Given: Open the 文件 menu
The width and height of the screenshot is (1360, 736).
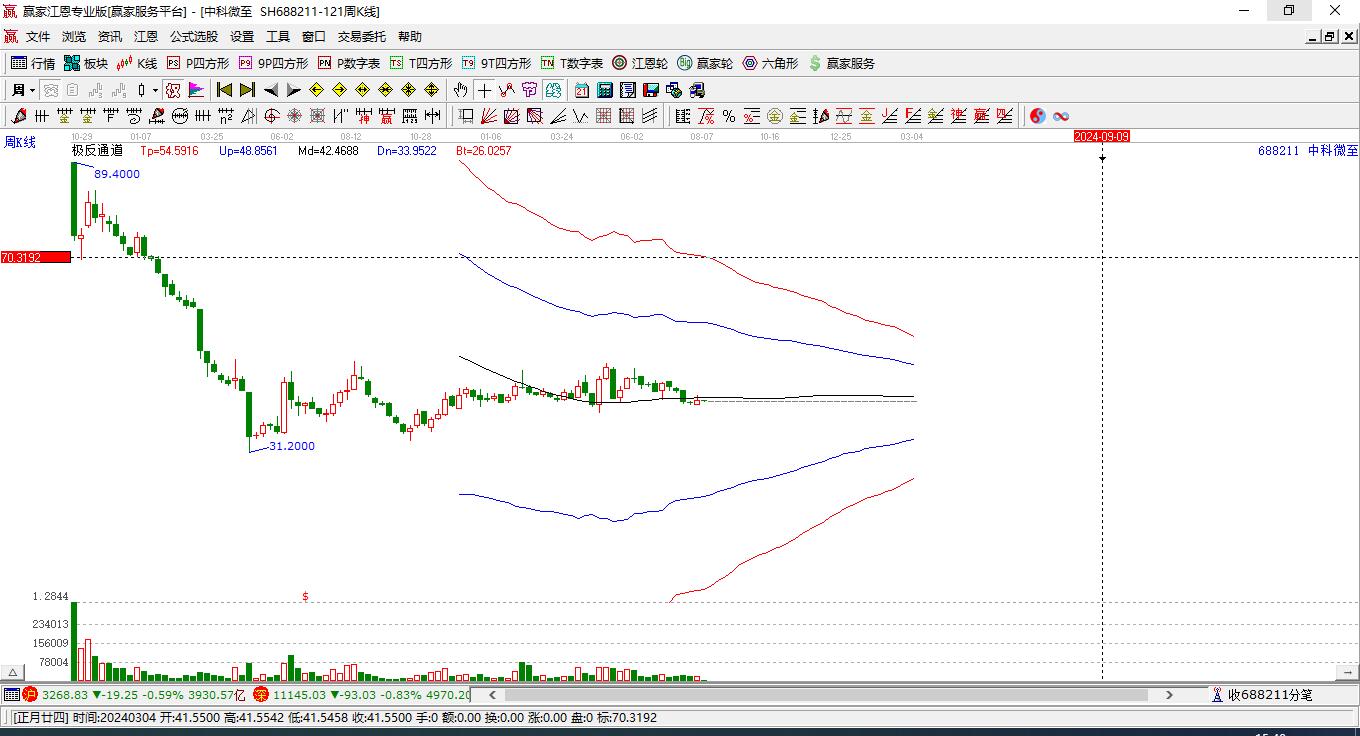Looking at the screenshot, I should point(38,37).
